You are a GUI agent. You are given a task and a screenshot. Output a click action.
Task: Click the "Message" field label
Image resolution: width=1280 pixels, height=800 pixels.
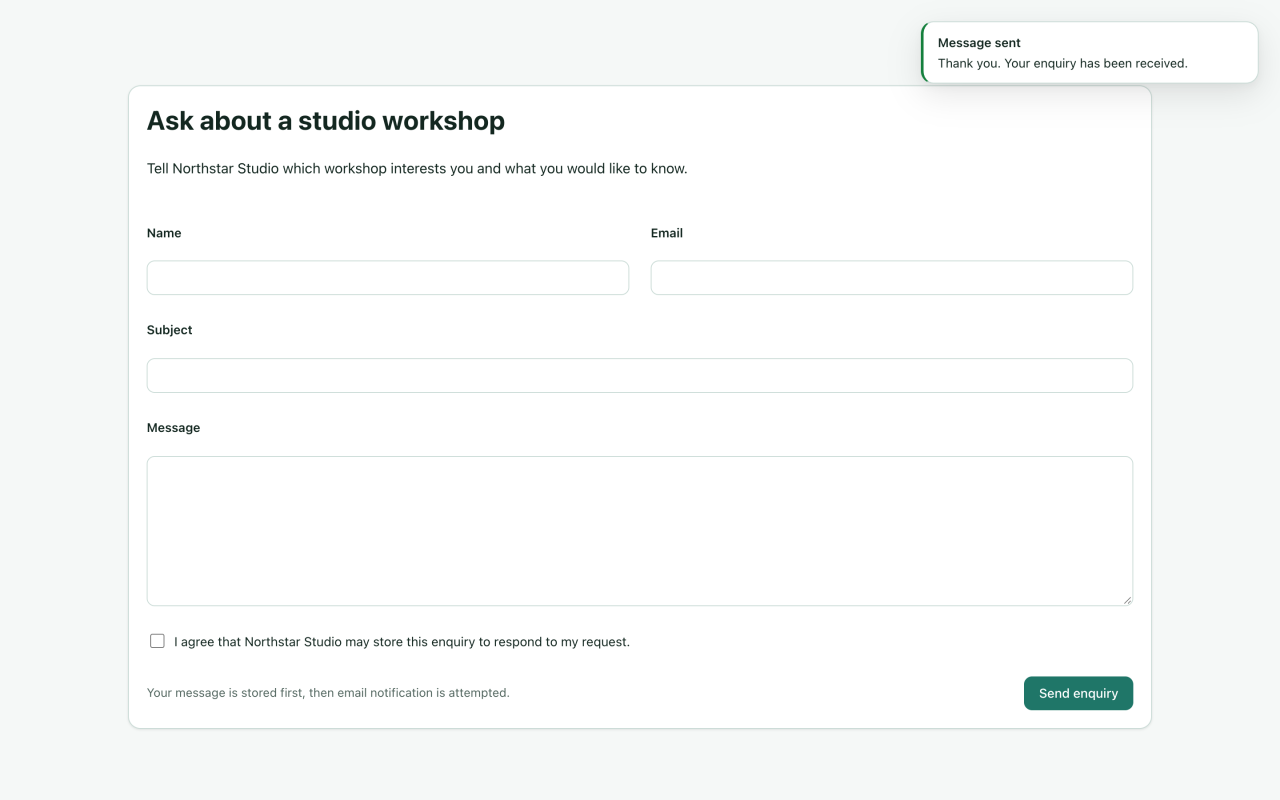tap(174, 428)
